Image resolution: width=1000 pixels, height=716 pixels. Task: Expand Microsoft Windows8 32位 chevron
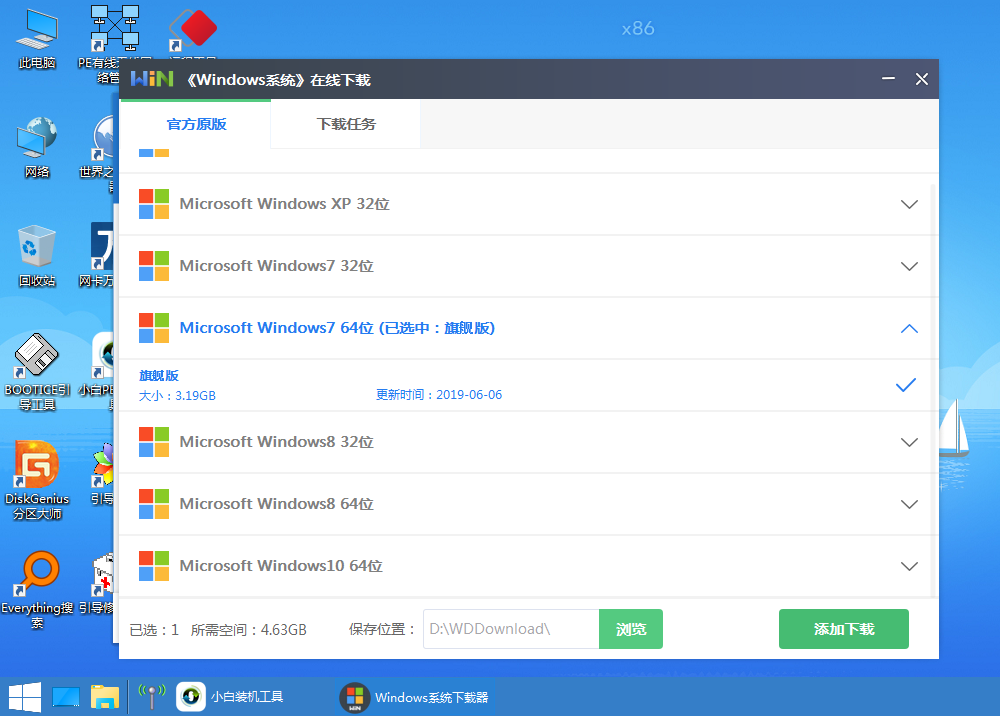909,442
